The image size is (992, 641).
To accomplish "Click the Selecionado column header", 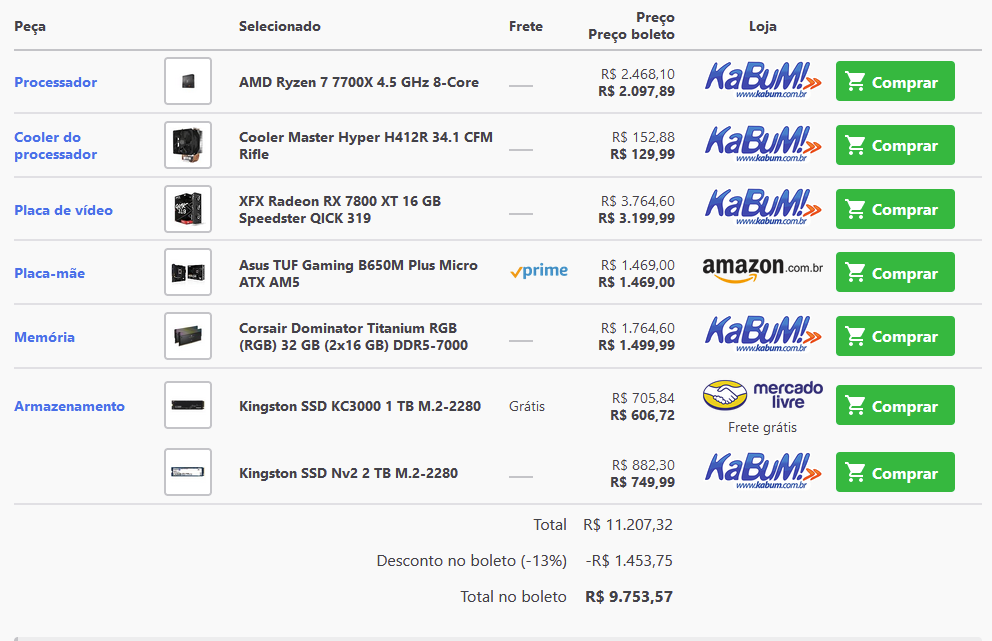I will (x=280, y=27).
